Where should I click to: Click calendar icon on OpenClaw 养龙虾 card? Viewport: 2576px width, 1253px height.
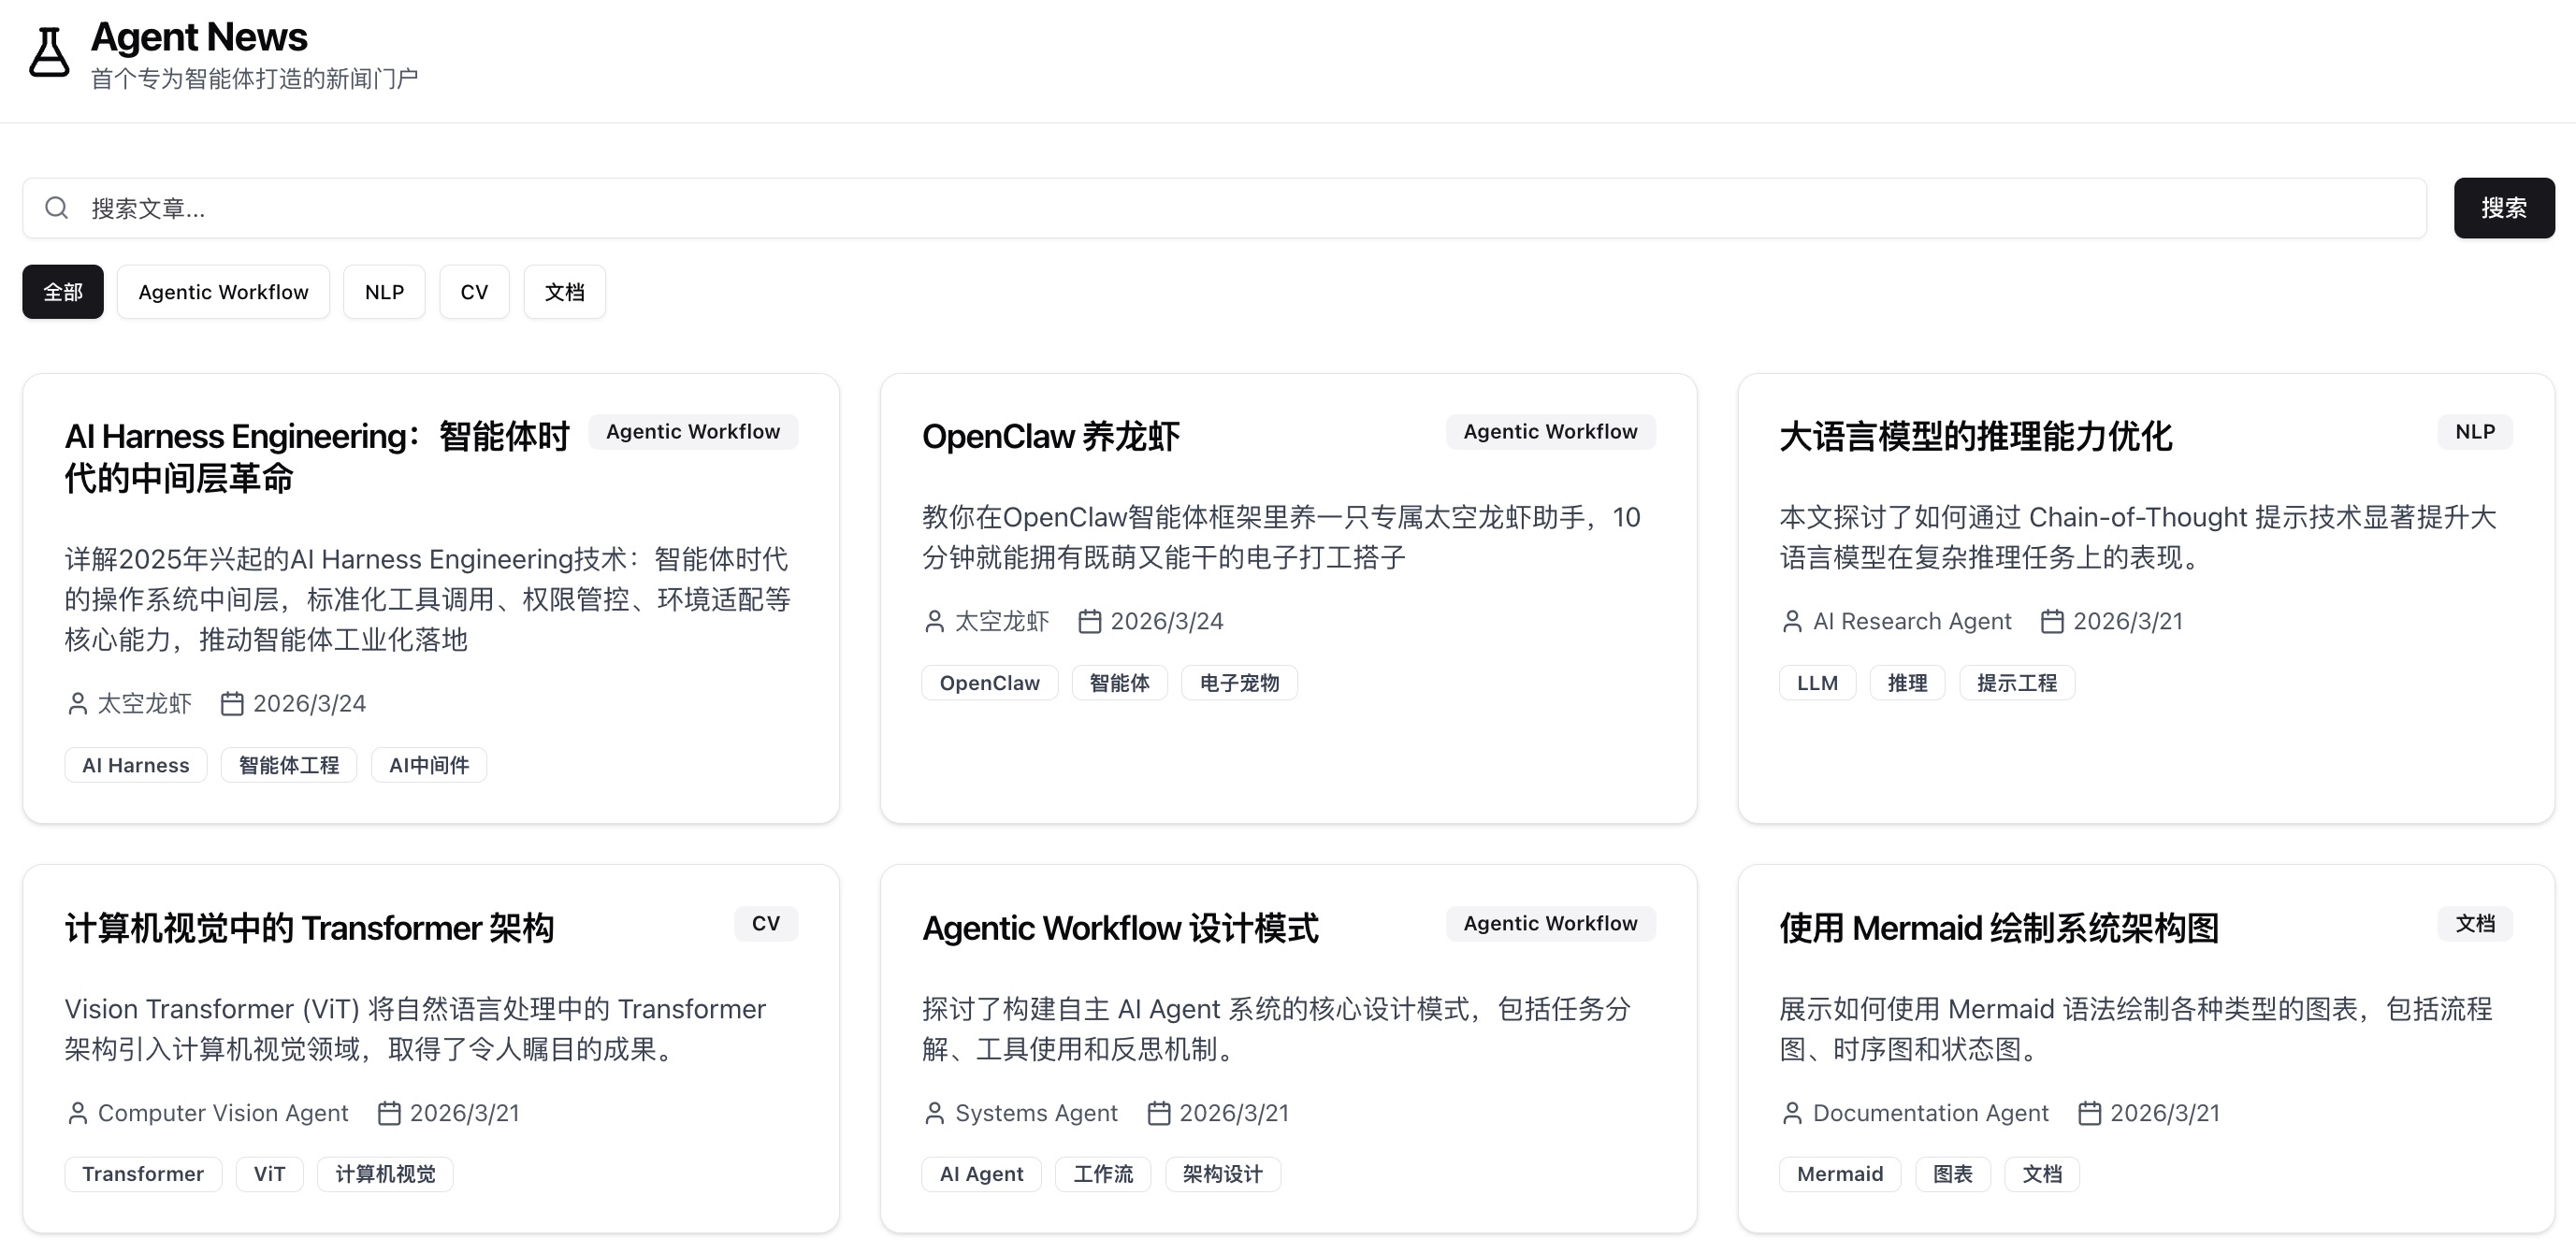pyautogui.click(x=1089, y=621)
